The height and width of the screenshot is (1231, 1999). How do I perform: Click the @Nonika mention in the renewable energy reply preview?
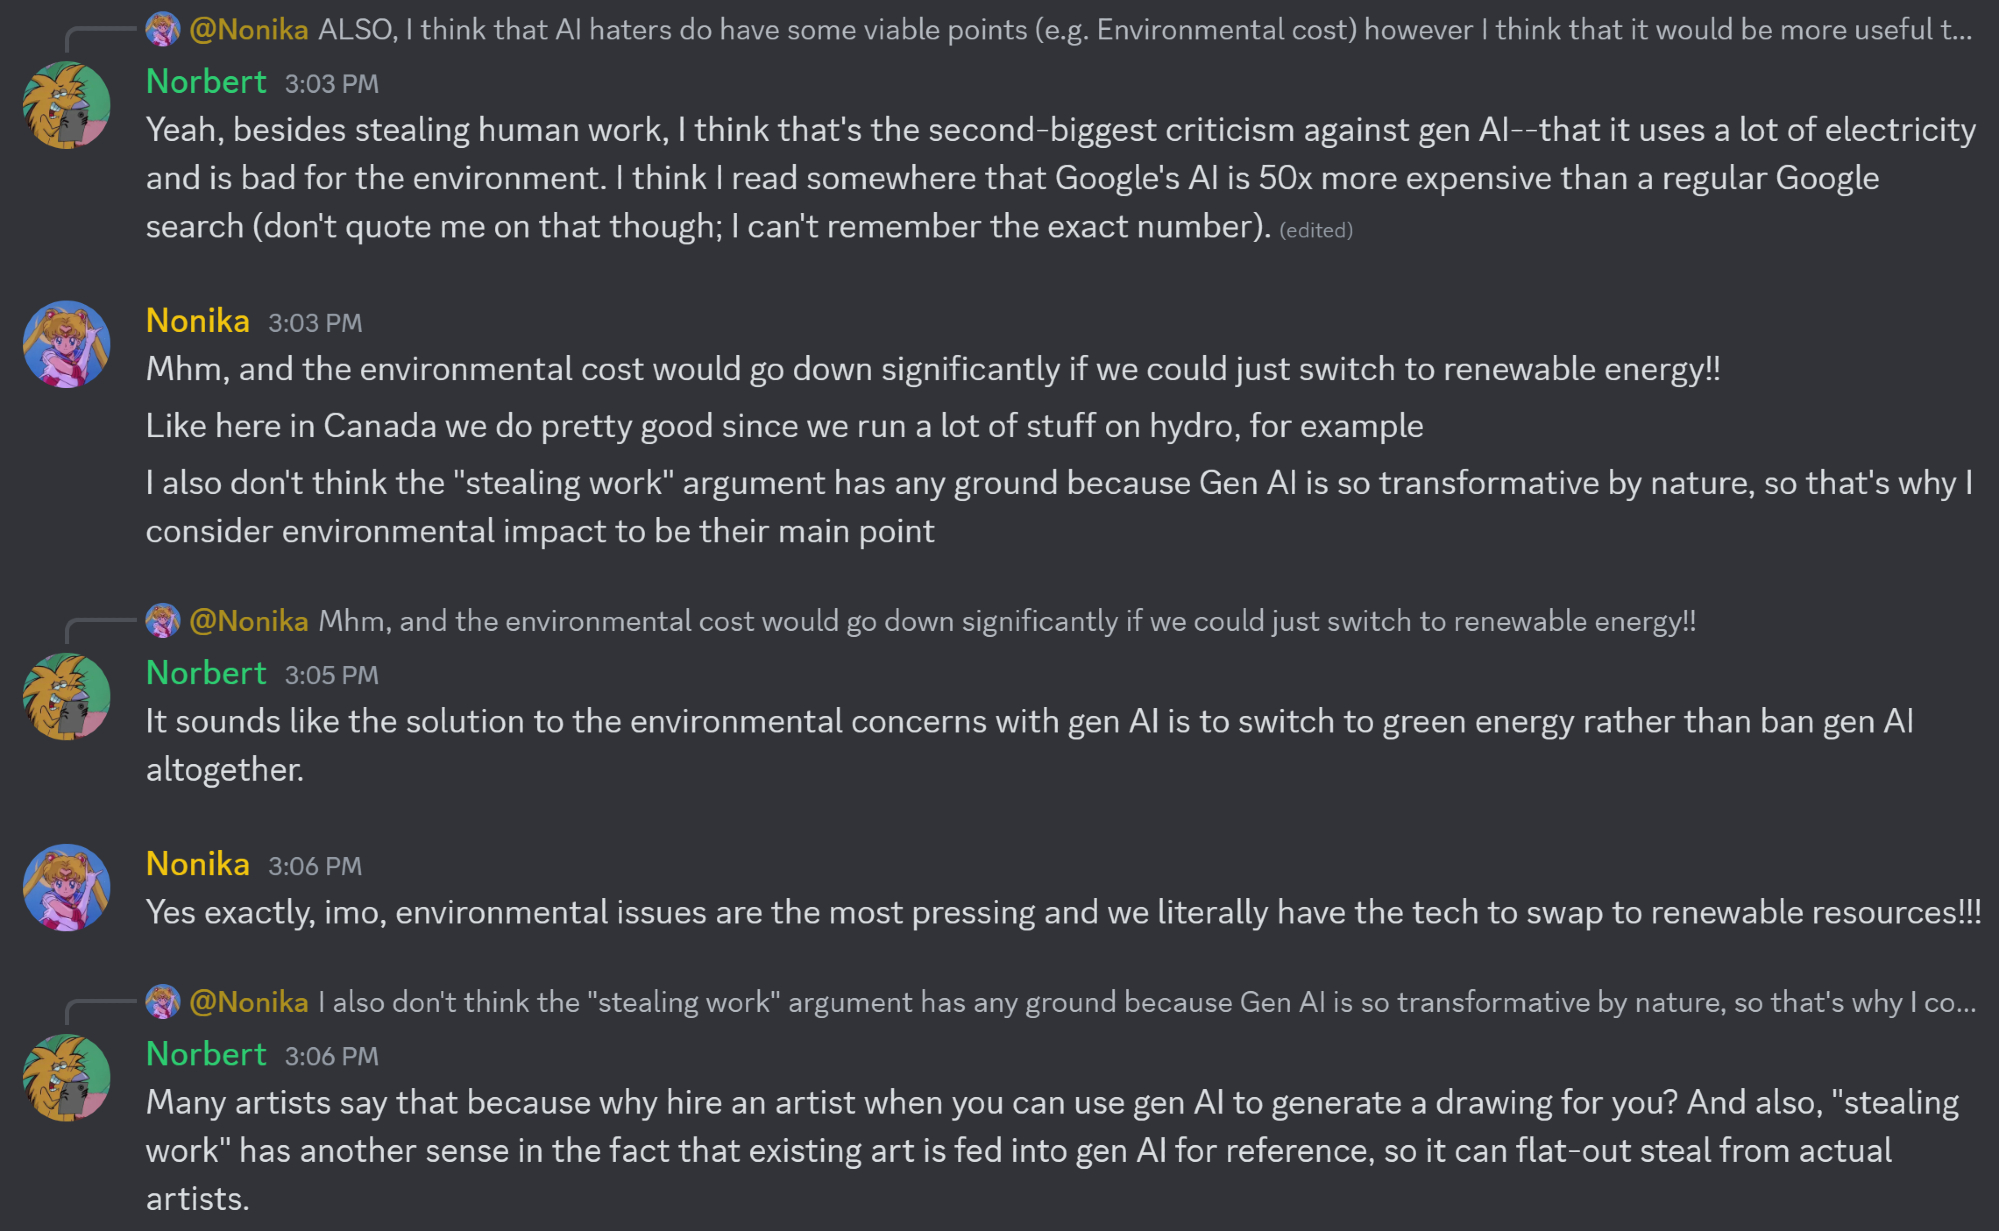(x=249, y=621)
